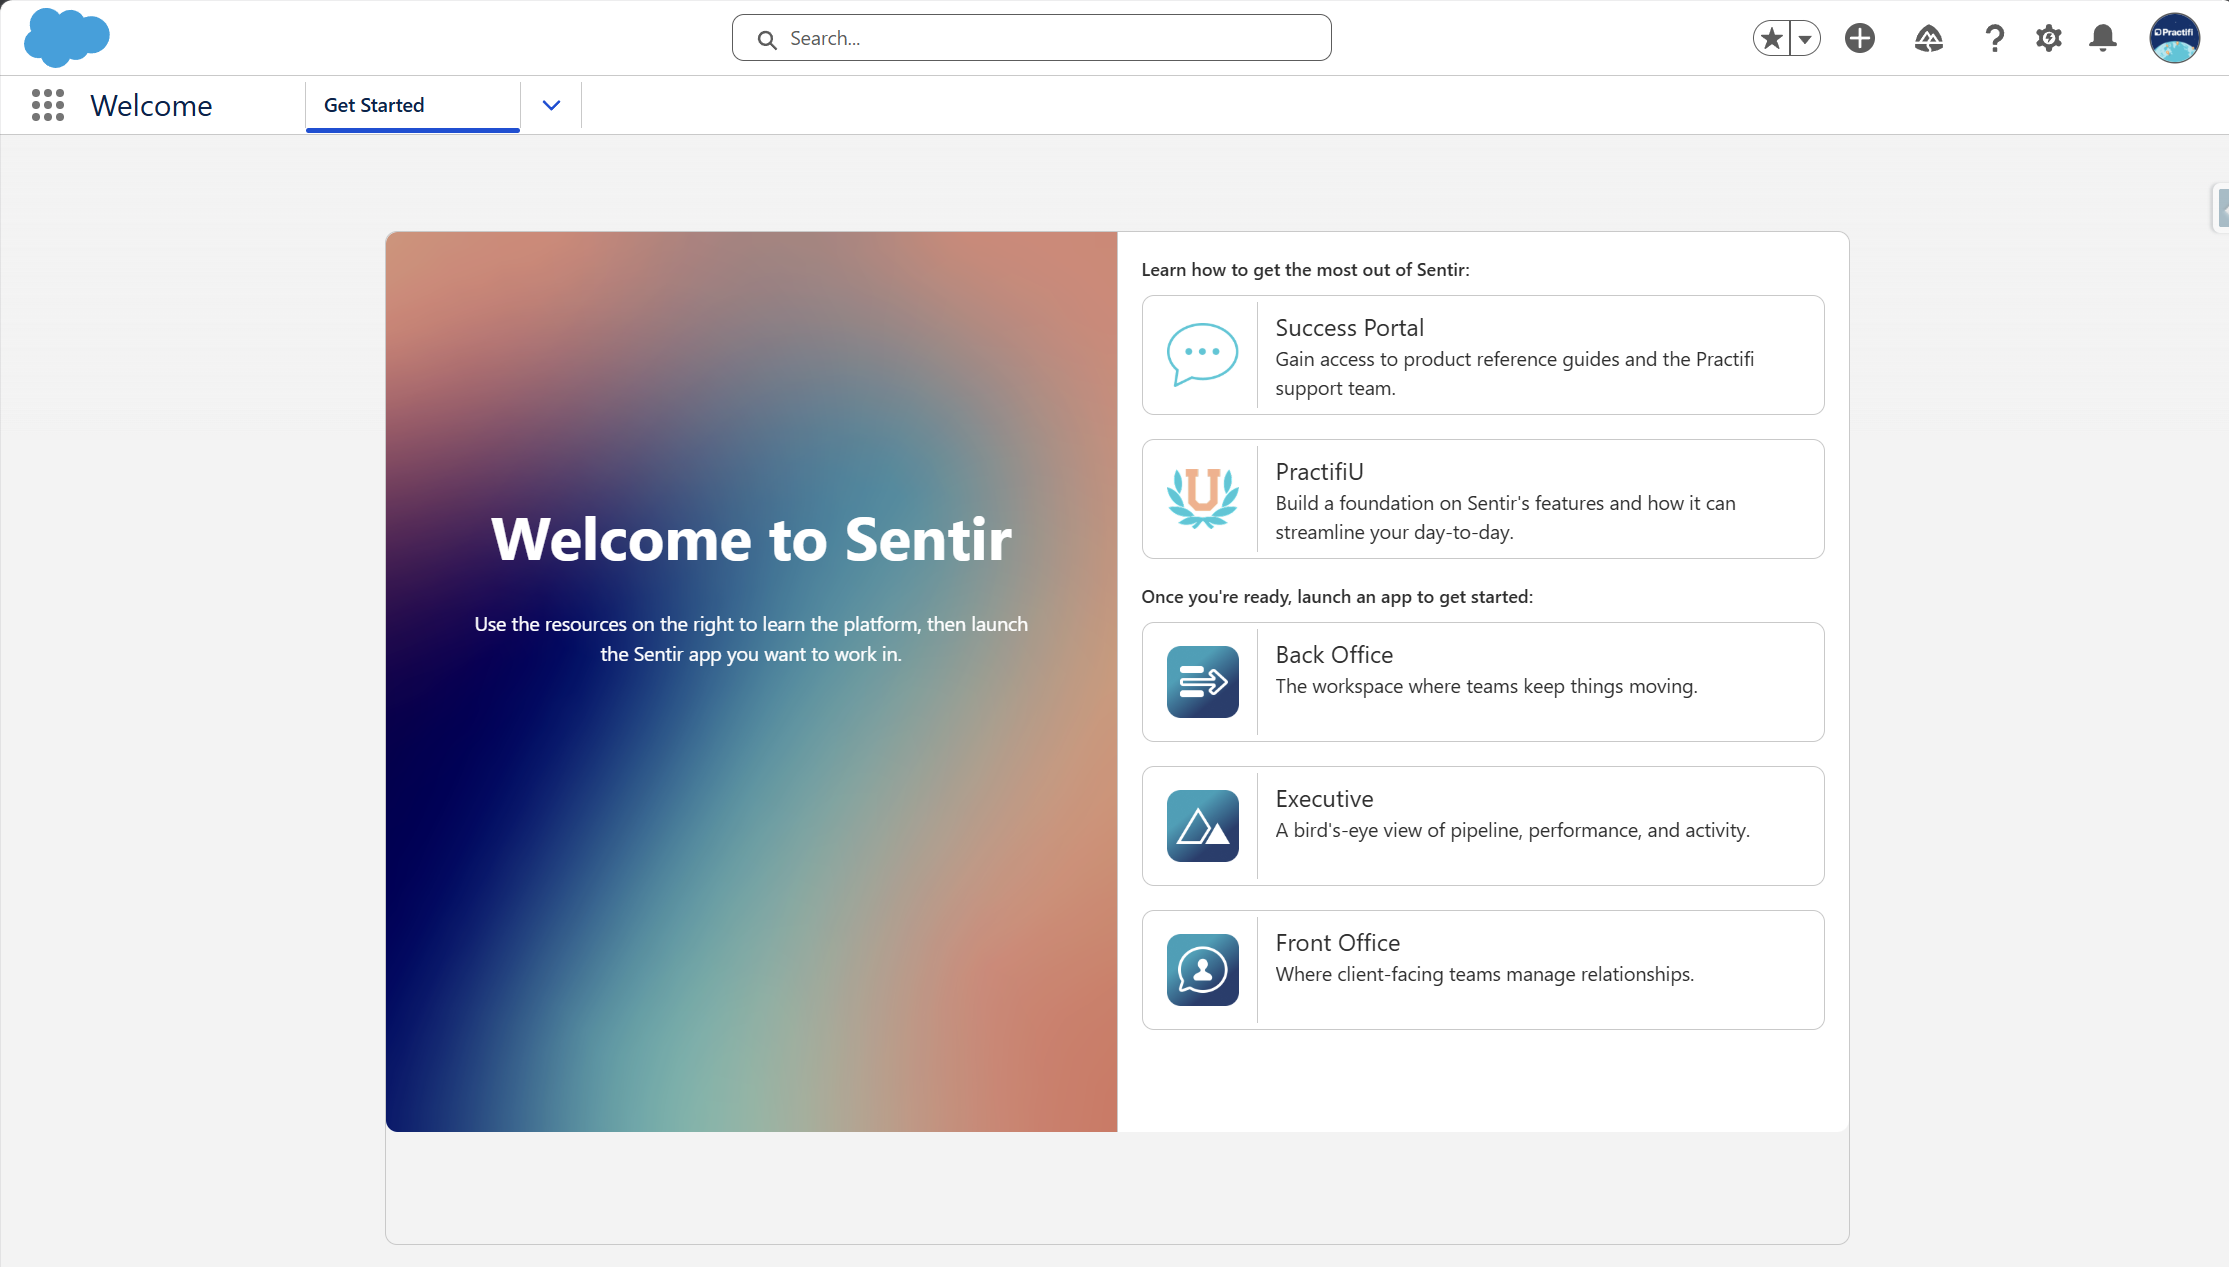Open the Help question mark menu
Image resolution: width=2229 pixels, height=1267 pixels.
pos(1994,38)
